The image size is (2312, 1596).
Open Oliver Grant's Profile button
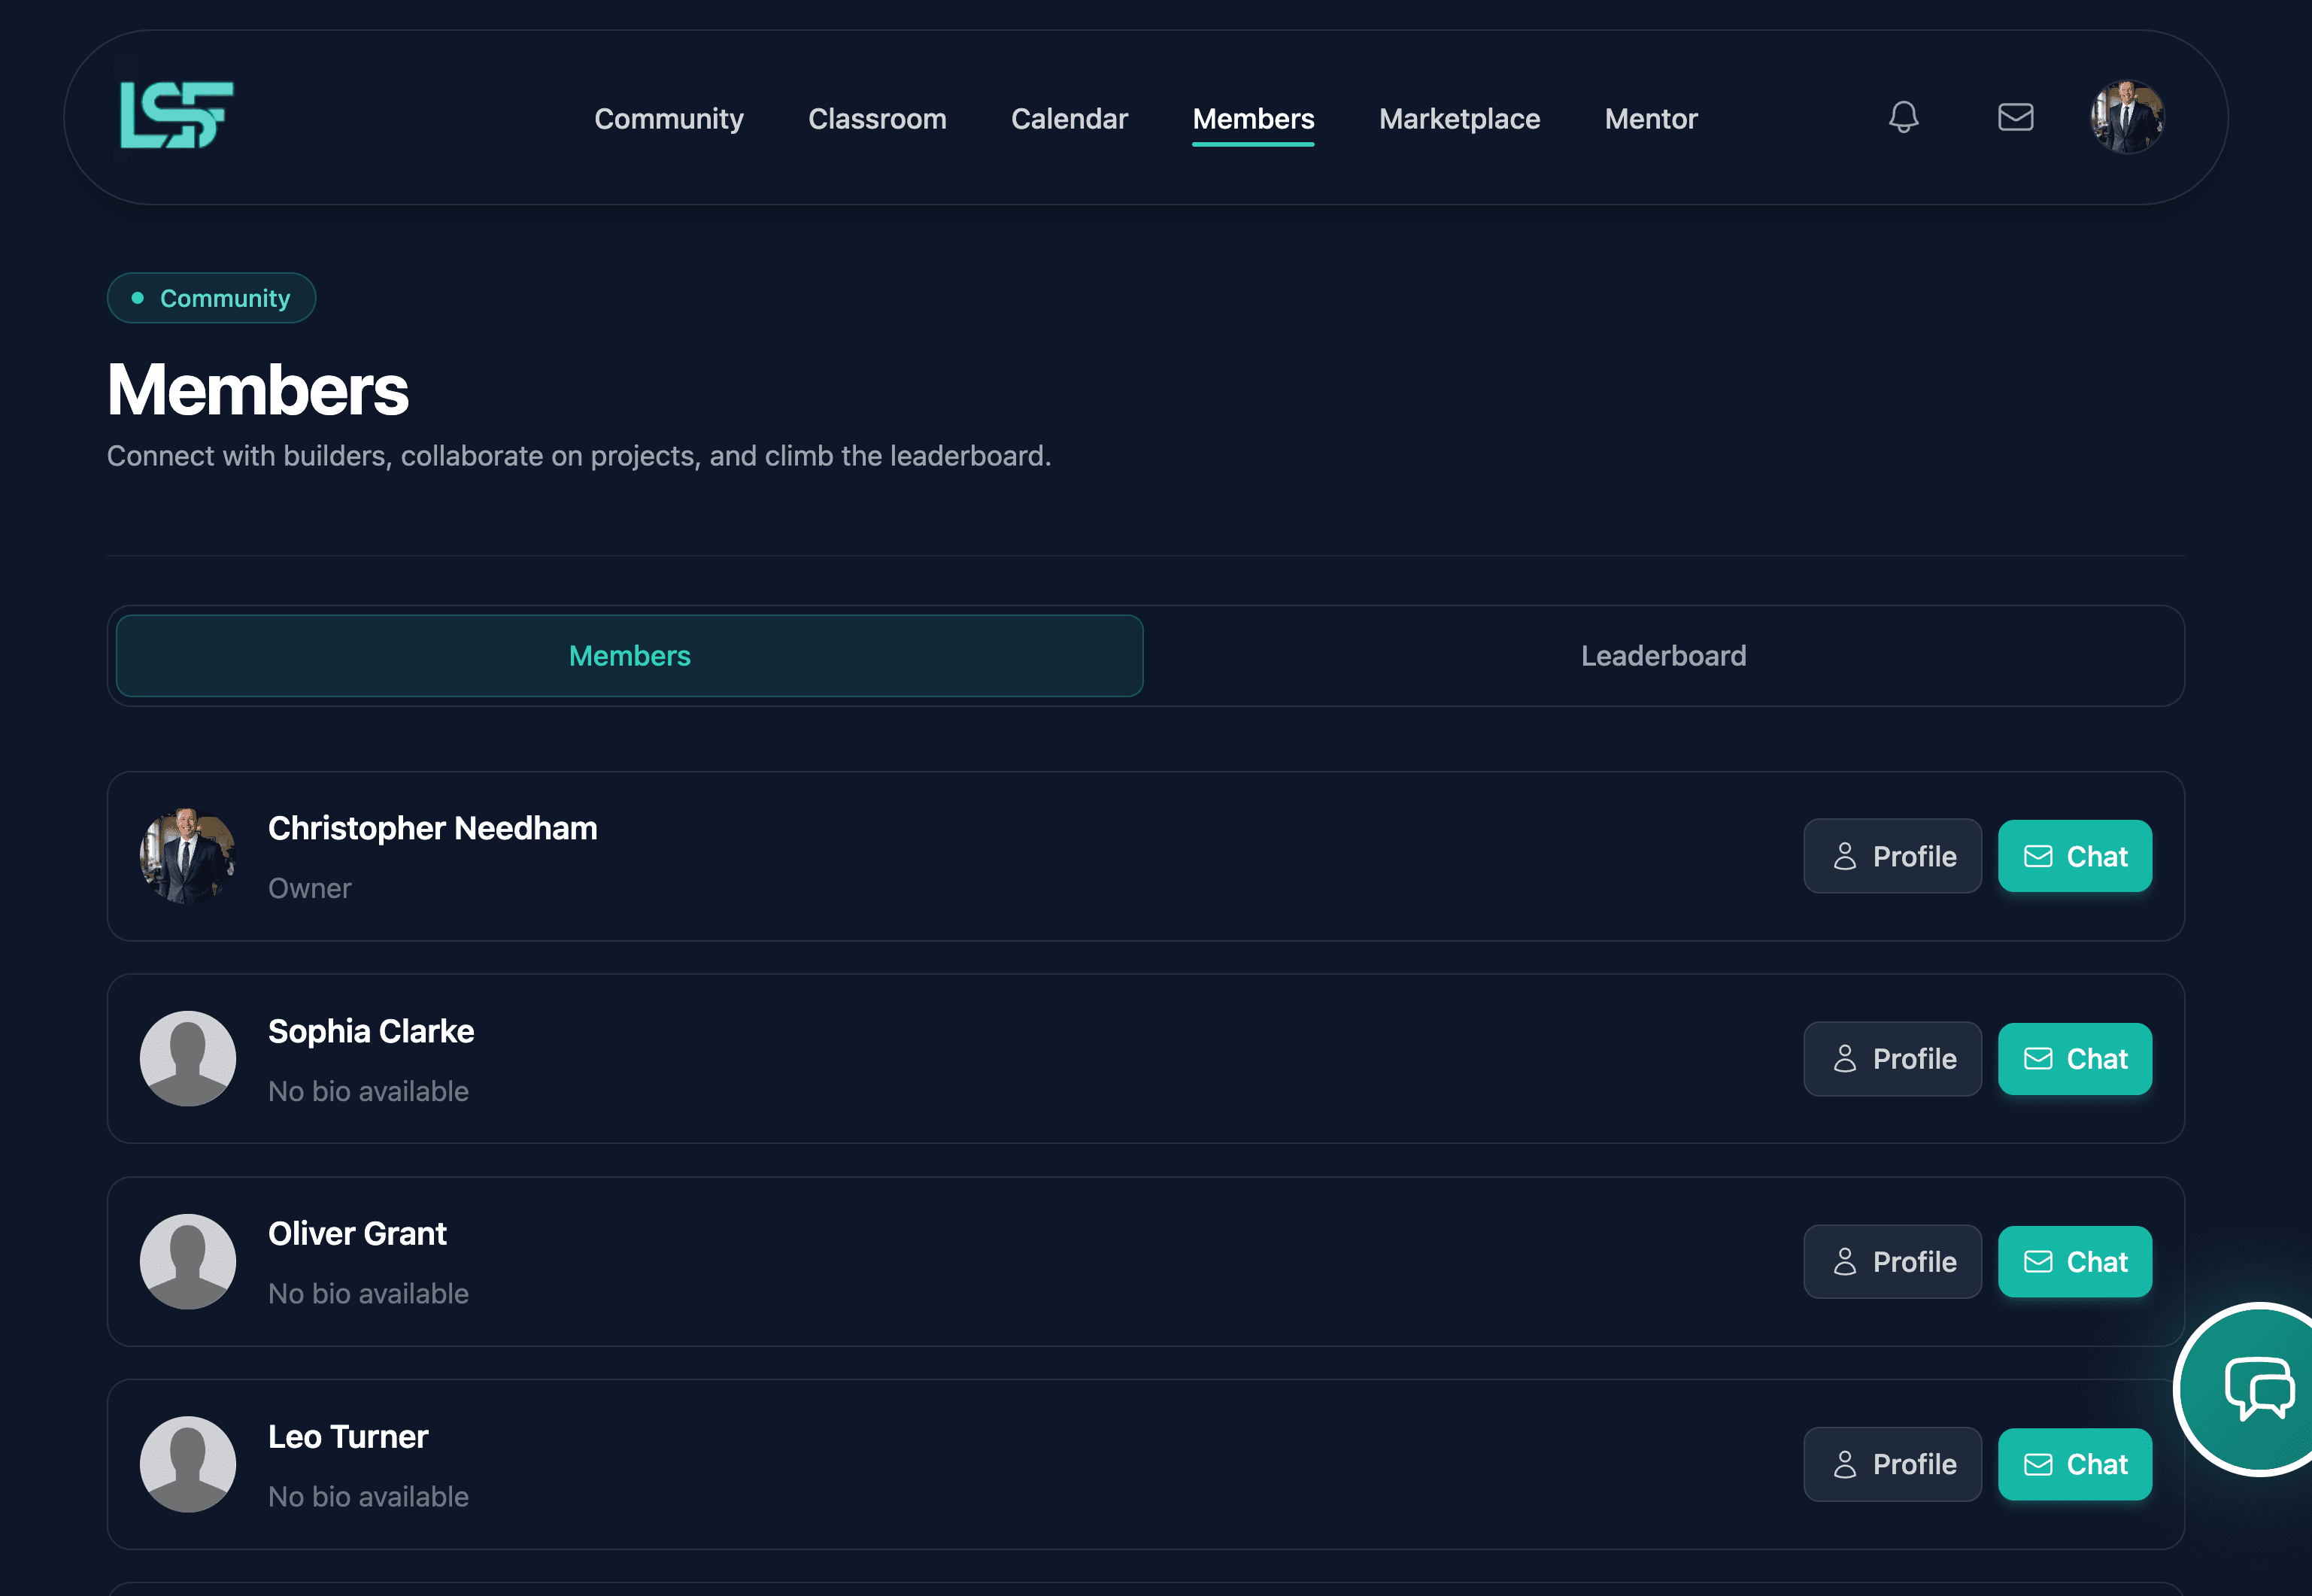(1892, 1262)
